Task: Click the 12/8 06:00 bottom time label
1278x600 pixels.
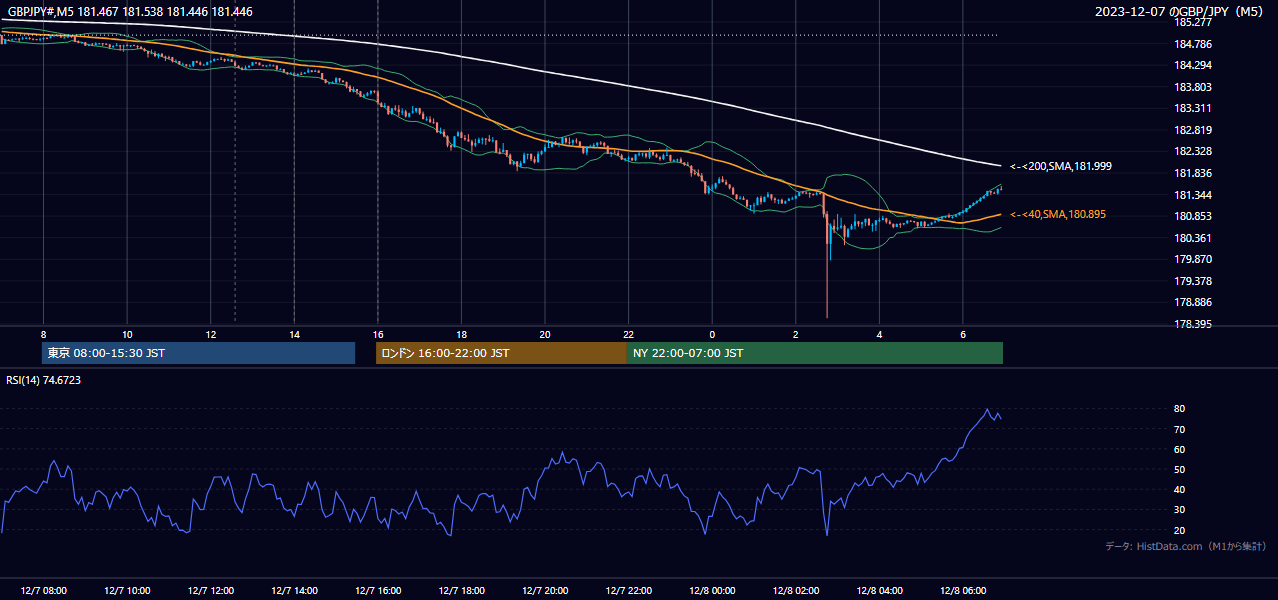Action: 962,591
